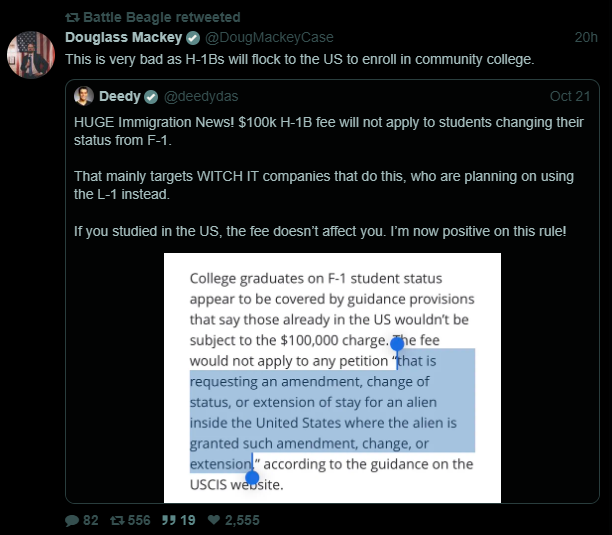Open Deedy's small profile avatar

[84, 97]
